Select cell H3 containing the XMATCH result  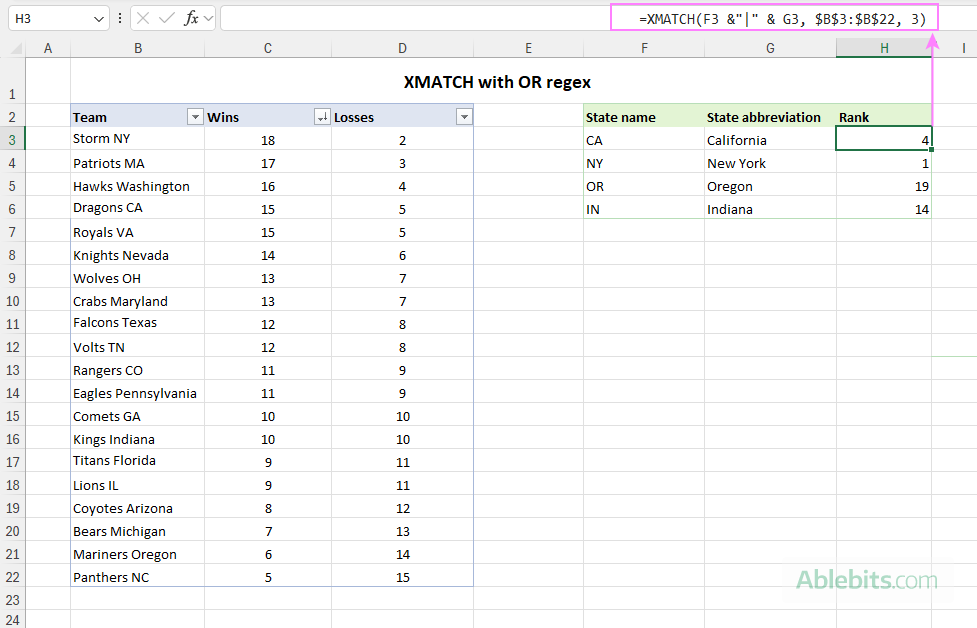884,139
